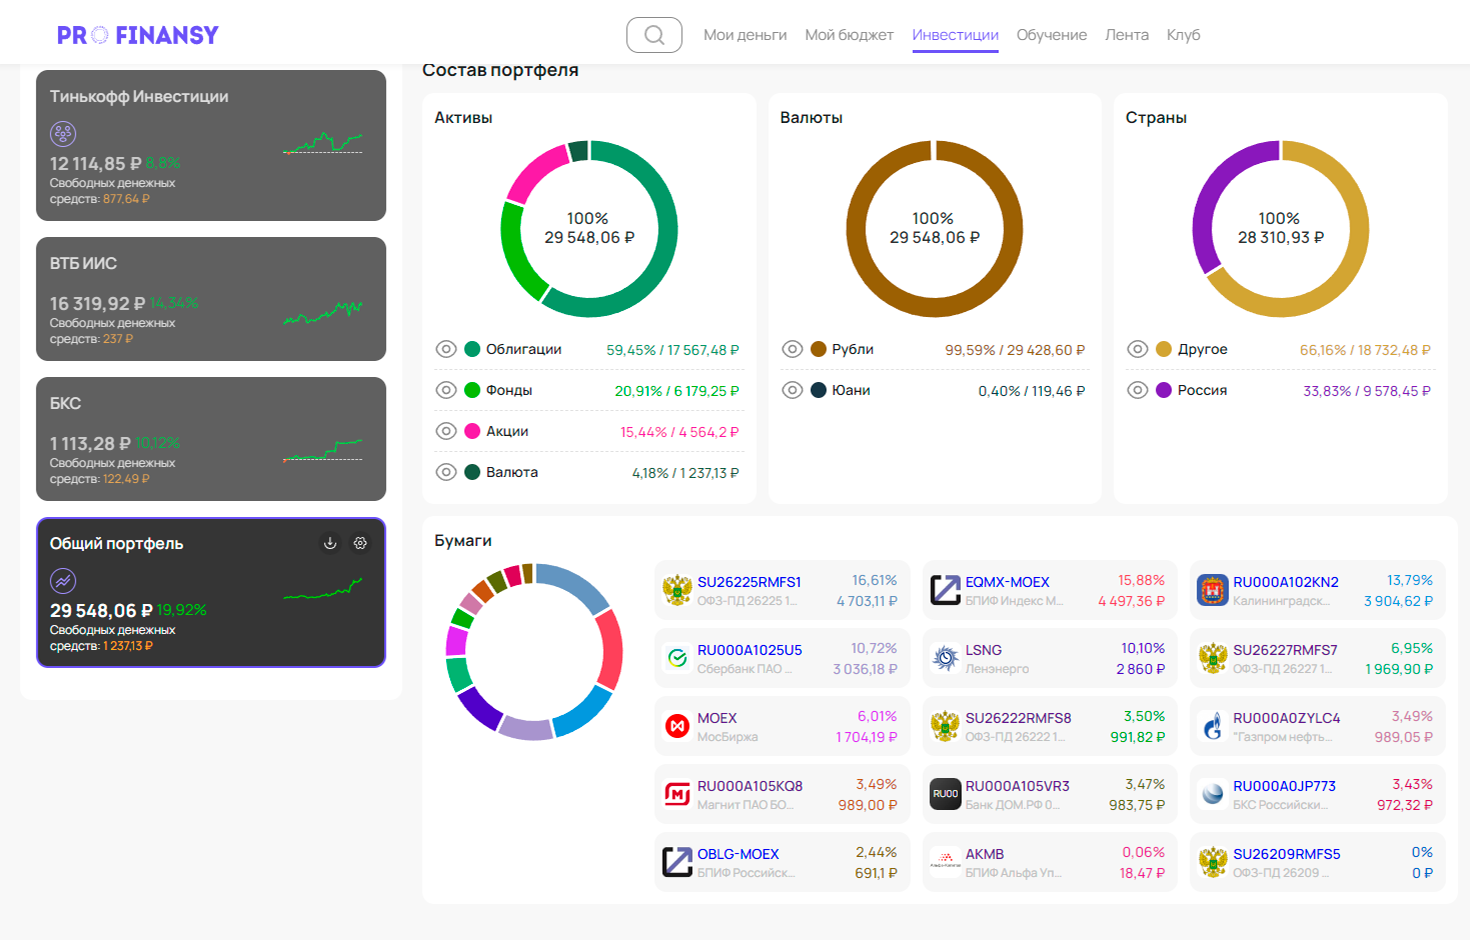Open SU26227RMFS7 bond link

point(1285,650)
